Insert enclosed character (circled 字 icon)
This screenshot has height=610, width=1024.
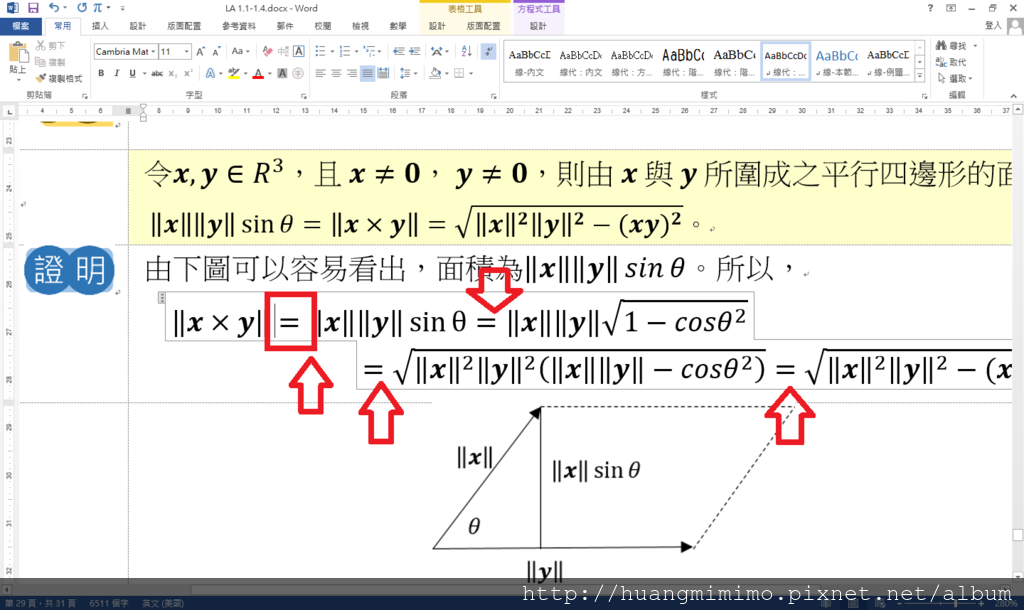click(298, 73)
